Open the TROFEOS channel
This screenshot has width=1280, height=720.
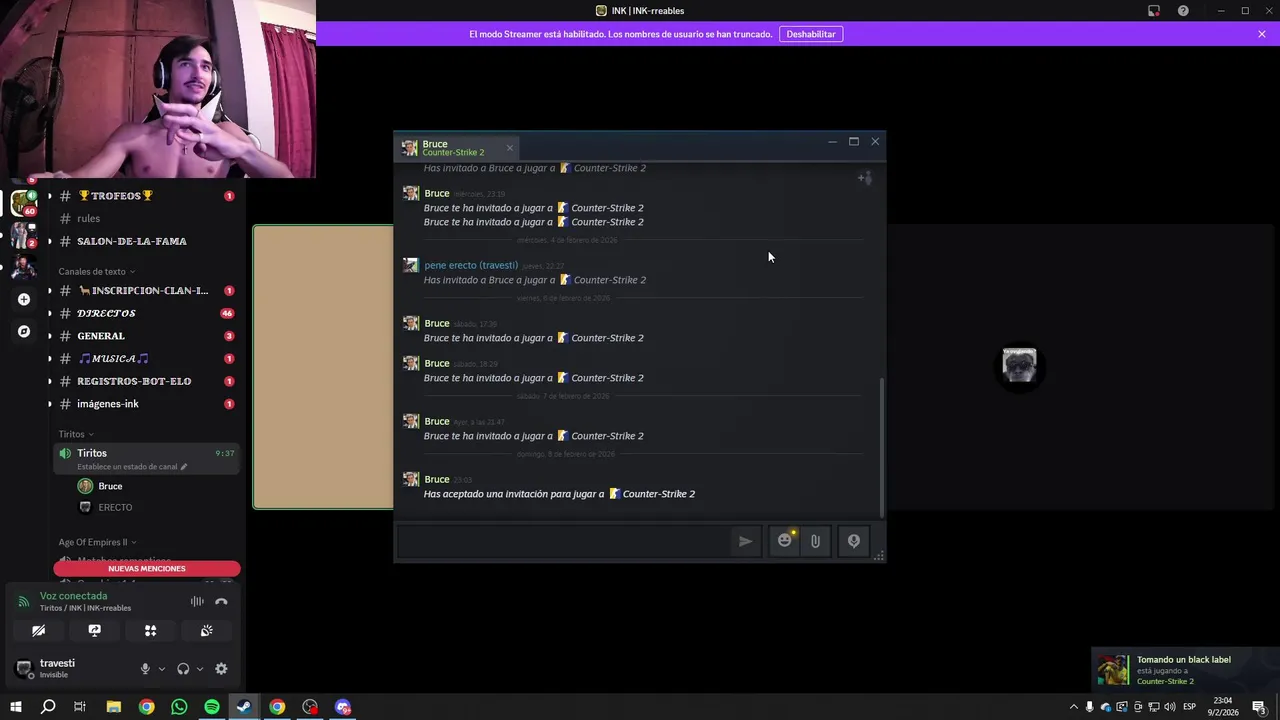tap(146, 196)
